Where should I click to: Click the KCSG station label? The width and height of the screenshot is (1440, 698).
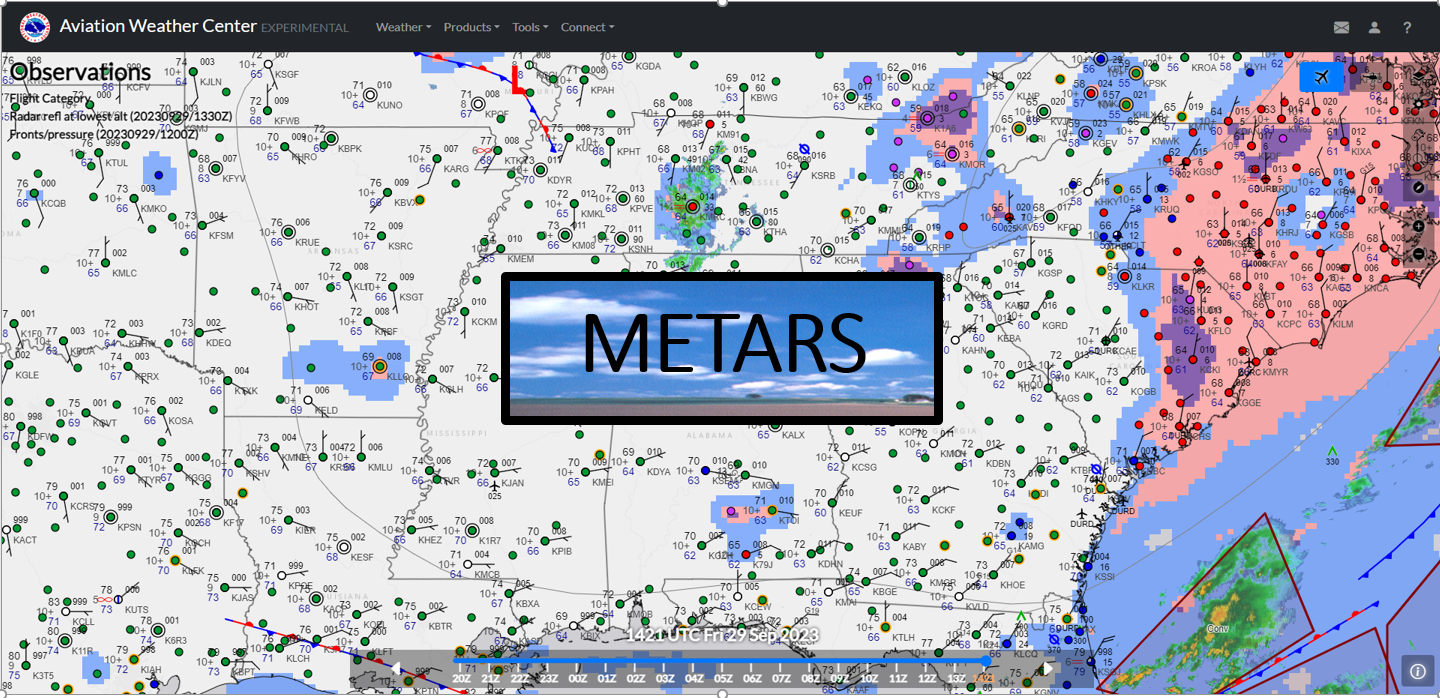point(864,467)
